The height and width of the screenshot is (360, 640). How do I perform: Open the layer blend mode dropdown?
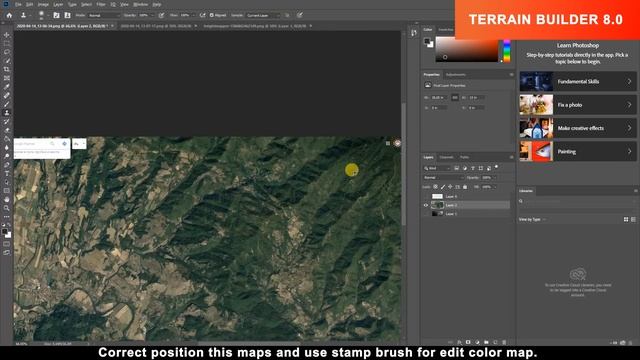point(443,178)
